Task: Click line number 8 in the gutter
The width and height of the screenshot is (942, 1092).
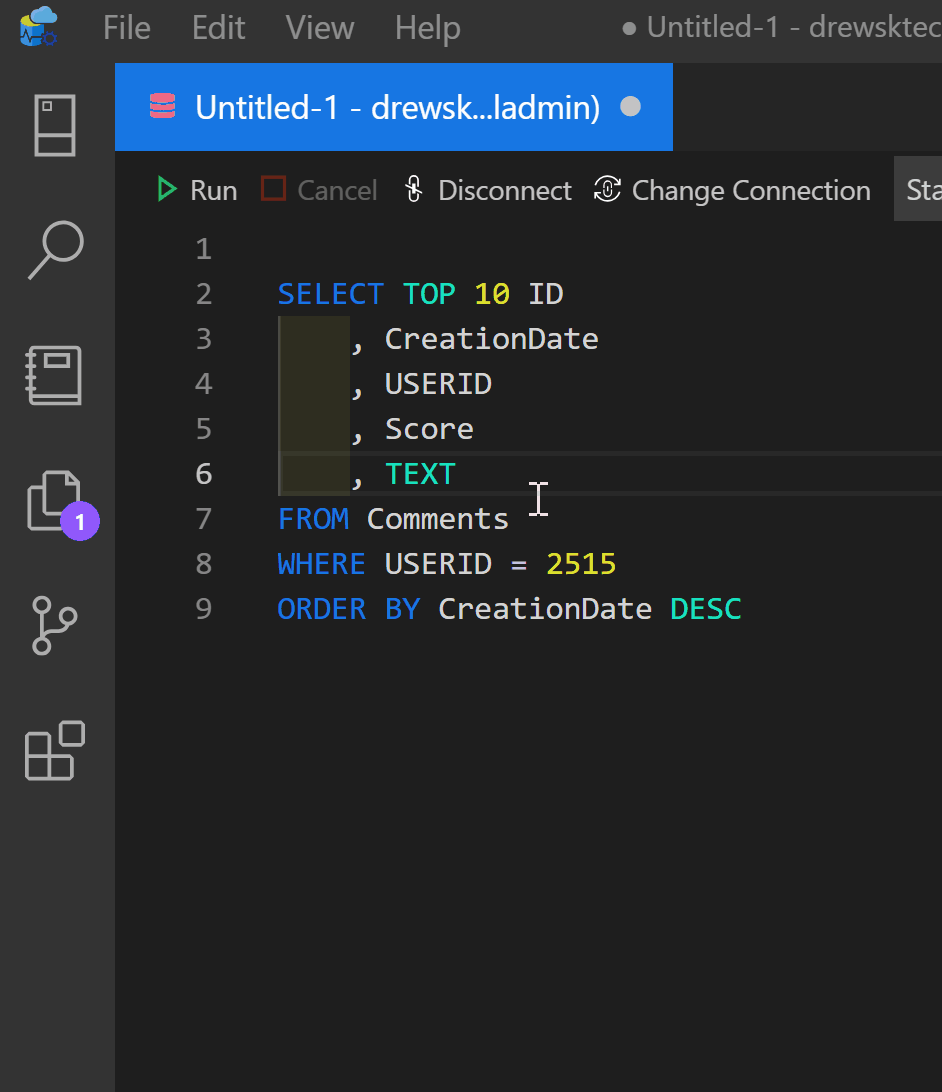Action: click(204, 564)
